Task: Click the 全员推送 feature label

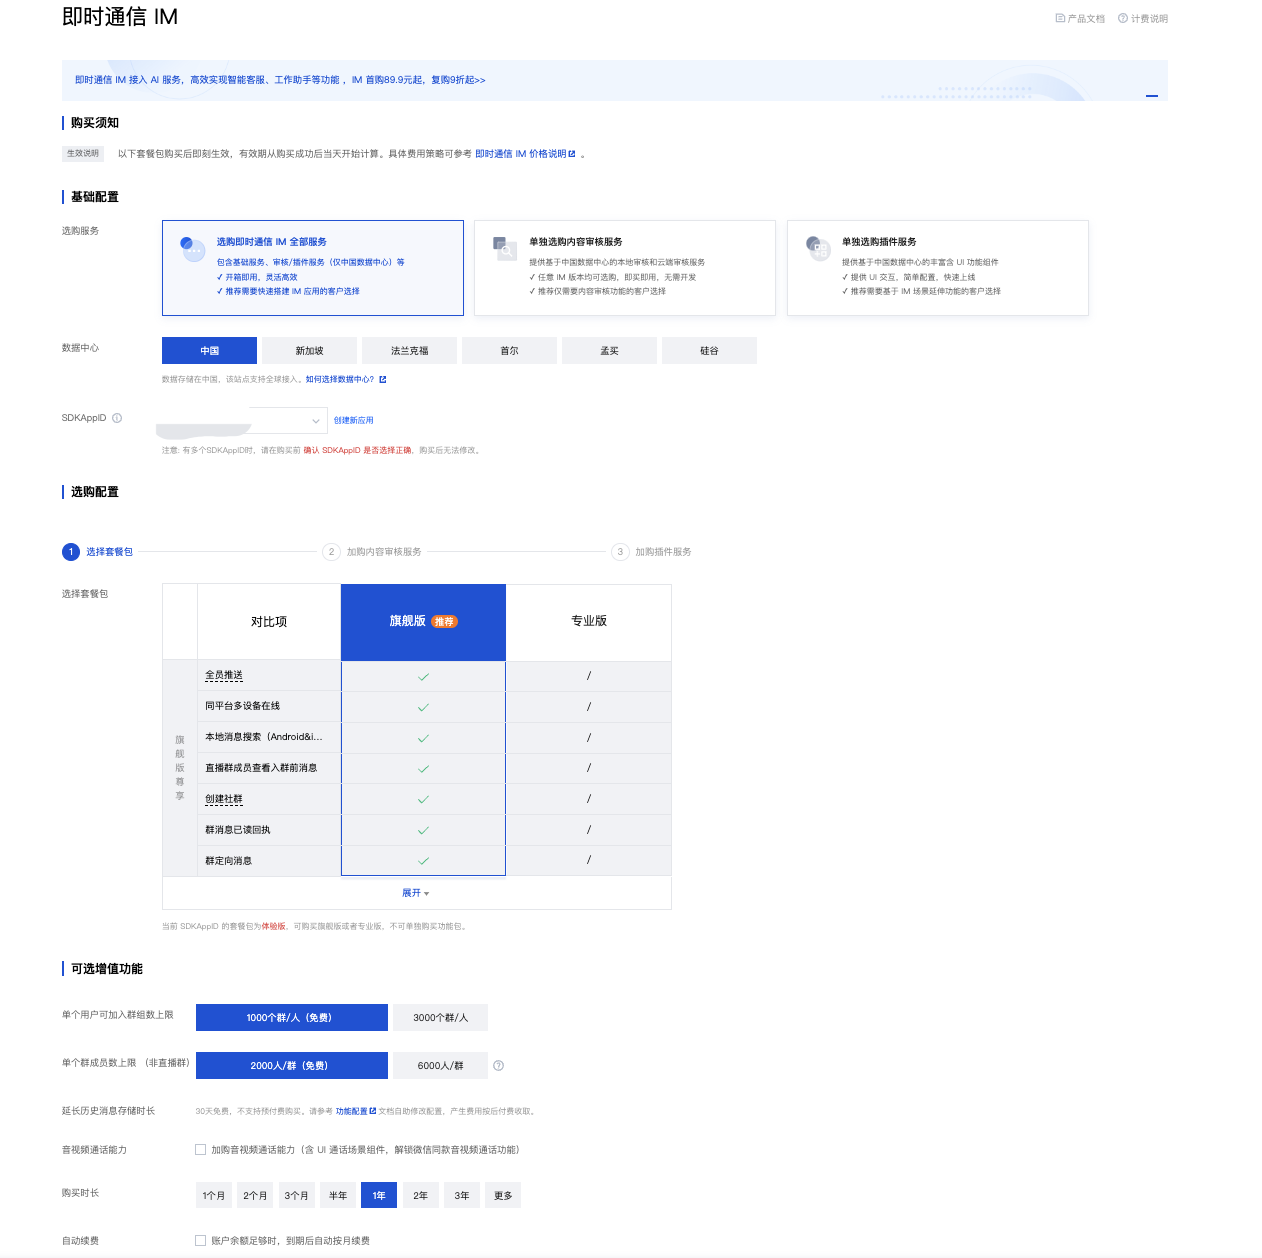Action: 224,676
